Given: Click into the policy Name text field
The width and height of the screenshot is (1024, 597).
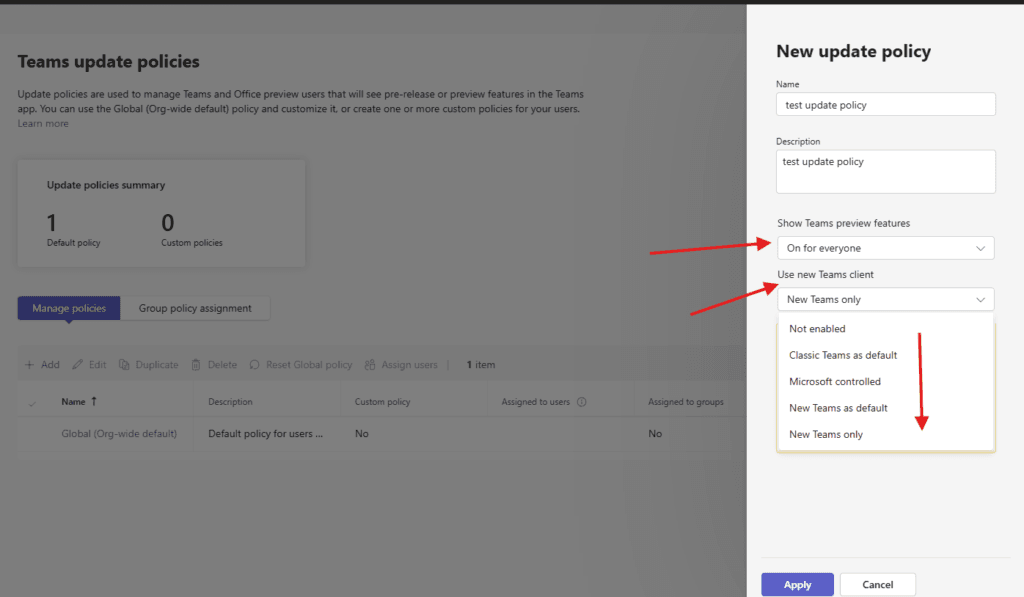Looking at the screenshot, I should point(885,104).
